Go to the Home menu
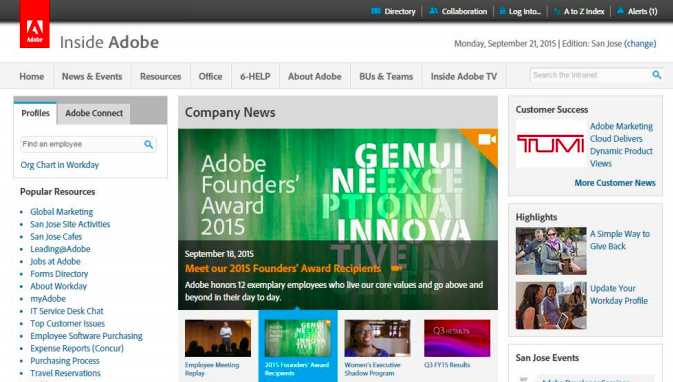 32,76
